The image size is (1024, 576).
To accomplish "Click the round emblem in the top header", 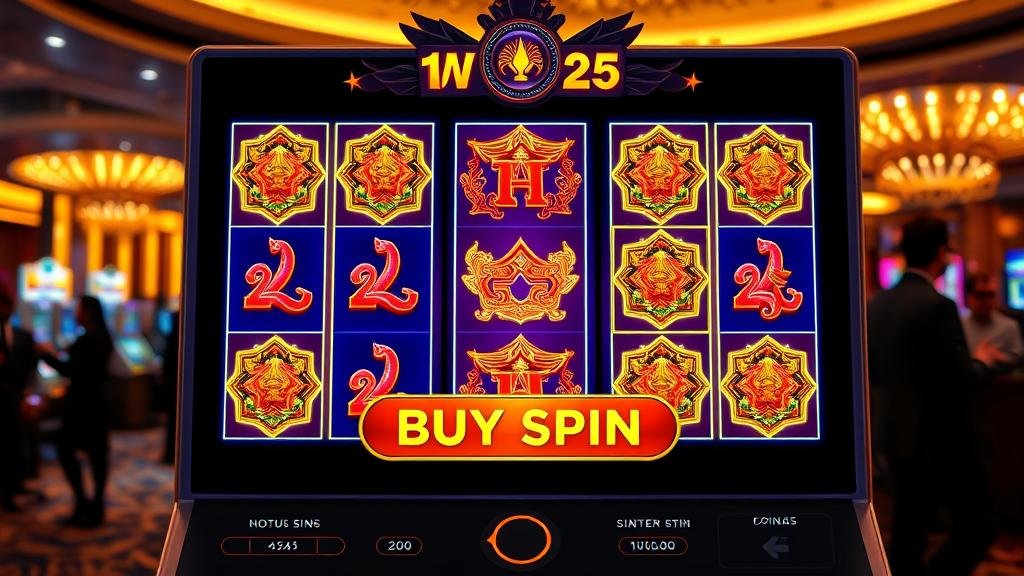I will [x=520, y=60].
